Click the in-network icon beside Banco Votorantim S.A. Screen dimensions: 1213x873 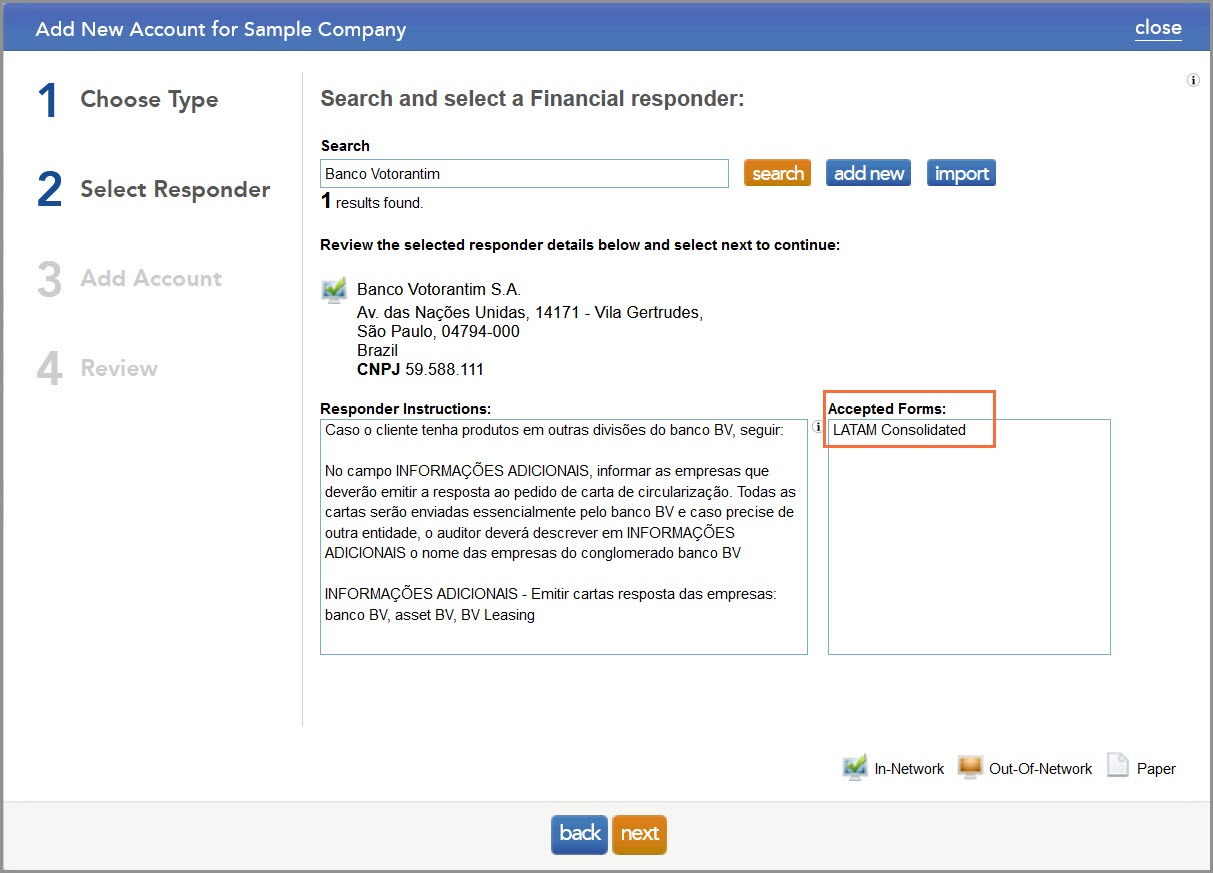(x=334, y=291)
